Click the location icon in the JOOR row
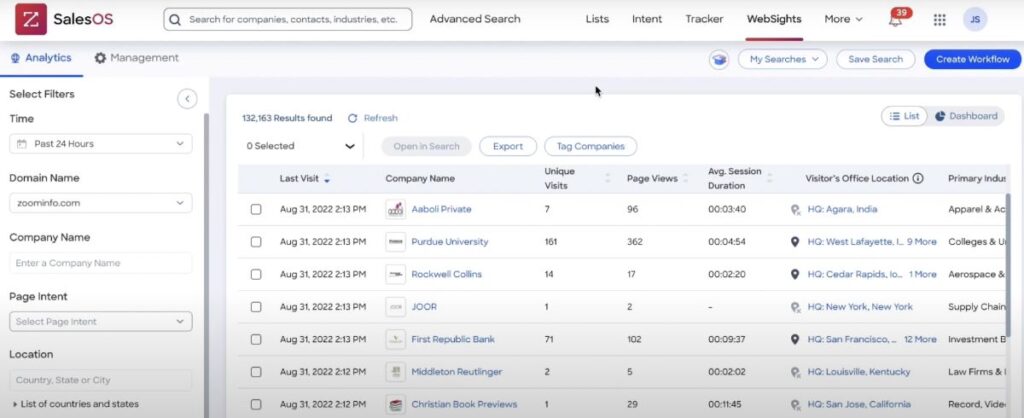The height and width of the screenshot is (418, 1024). [795, 307]
